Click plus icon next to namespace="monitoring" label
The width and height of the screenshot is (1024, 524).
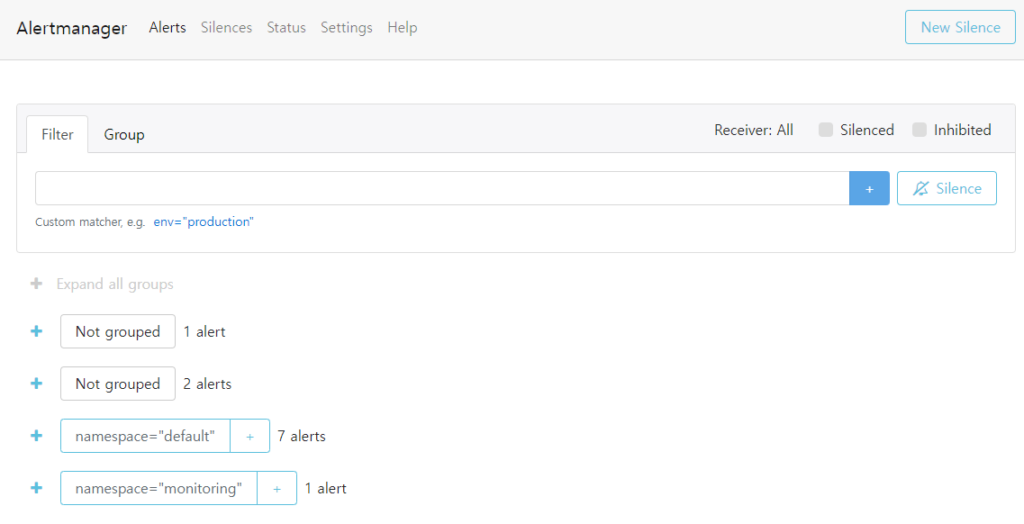point(277,488)
